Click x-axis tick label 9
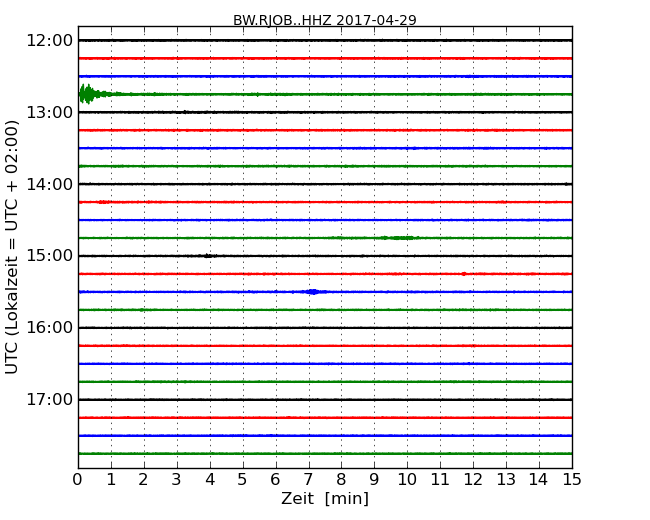Screen dimensions: 650x520 tap(374, 480)
